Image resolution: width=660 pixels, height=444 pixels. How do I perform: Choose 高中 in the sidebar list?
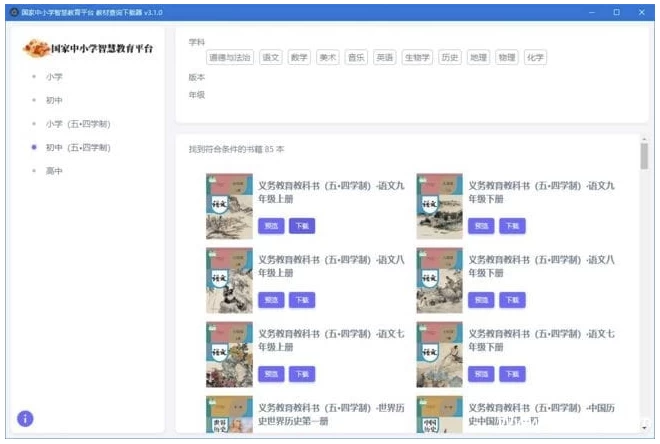[54, 171]
